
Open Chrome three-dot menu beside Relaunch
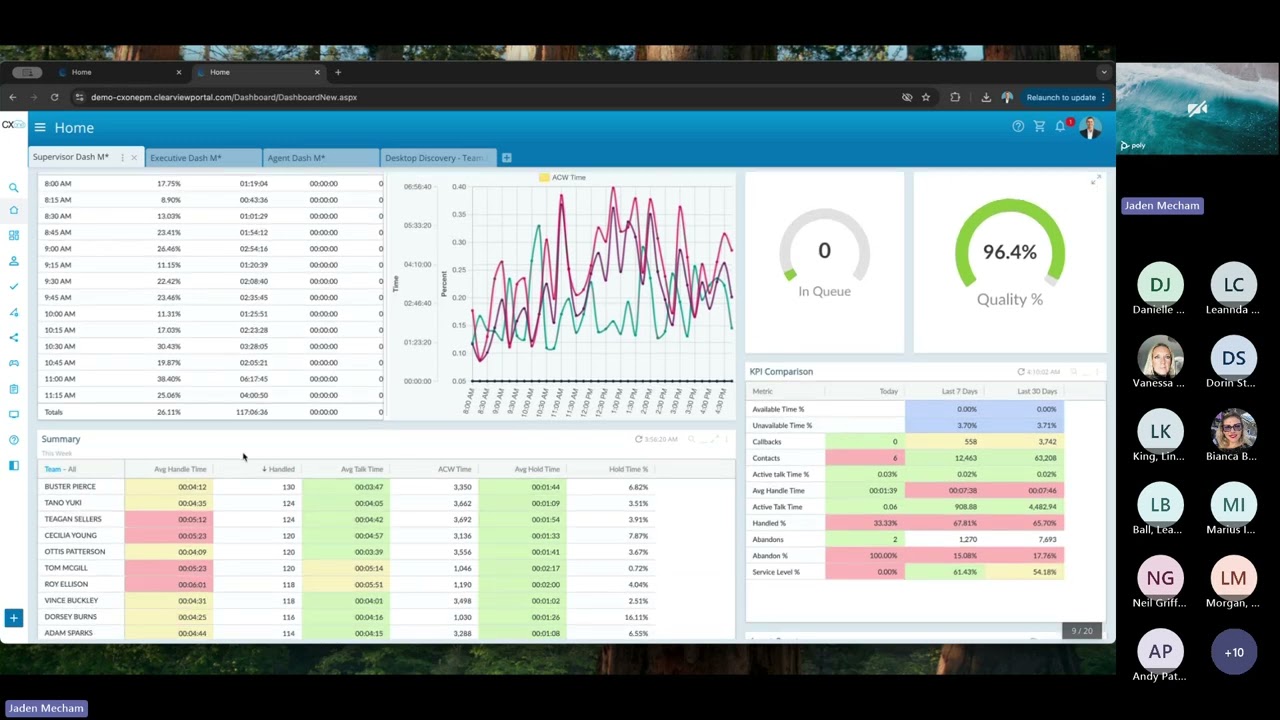pyautogui.click(x=1103, y=97)
